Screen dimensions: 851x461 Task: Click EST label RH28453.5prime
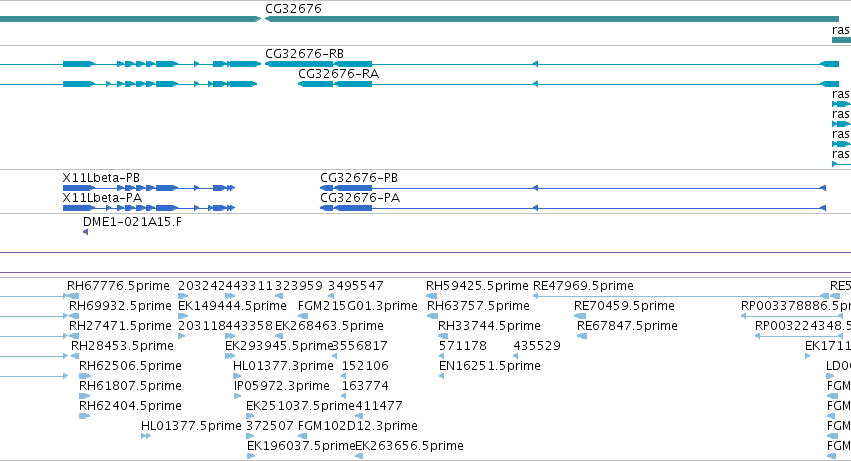[x=122, y=346]
